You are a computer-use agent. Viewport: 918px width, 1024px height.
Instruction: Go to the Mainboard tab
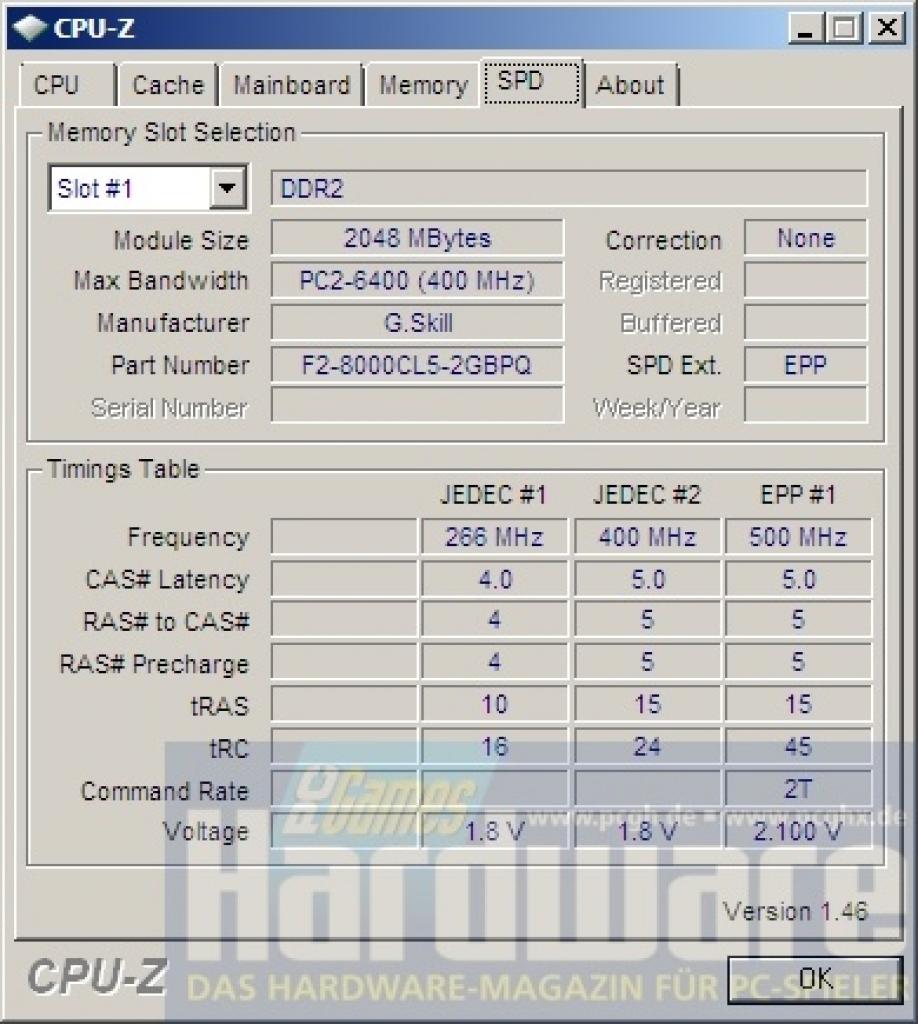coord(291,84)
